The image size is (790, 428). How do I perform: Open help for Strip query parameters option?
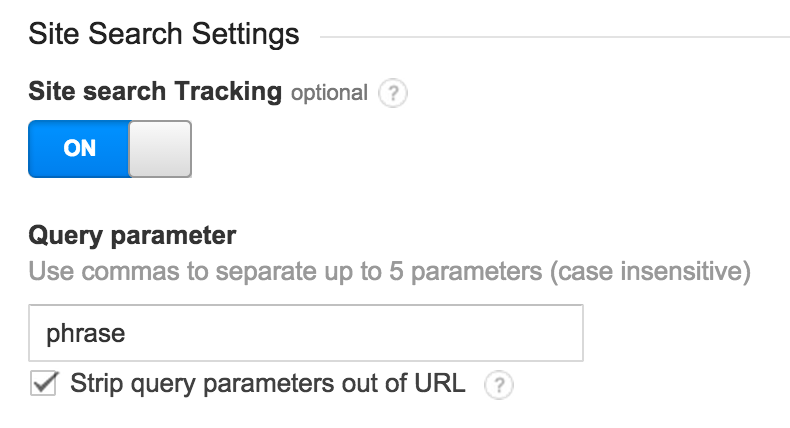[496, 385]
